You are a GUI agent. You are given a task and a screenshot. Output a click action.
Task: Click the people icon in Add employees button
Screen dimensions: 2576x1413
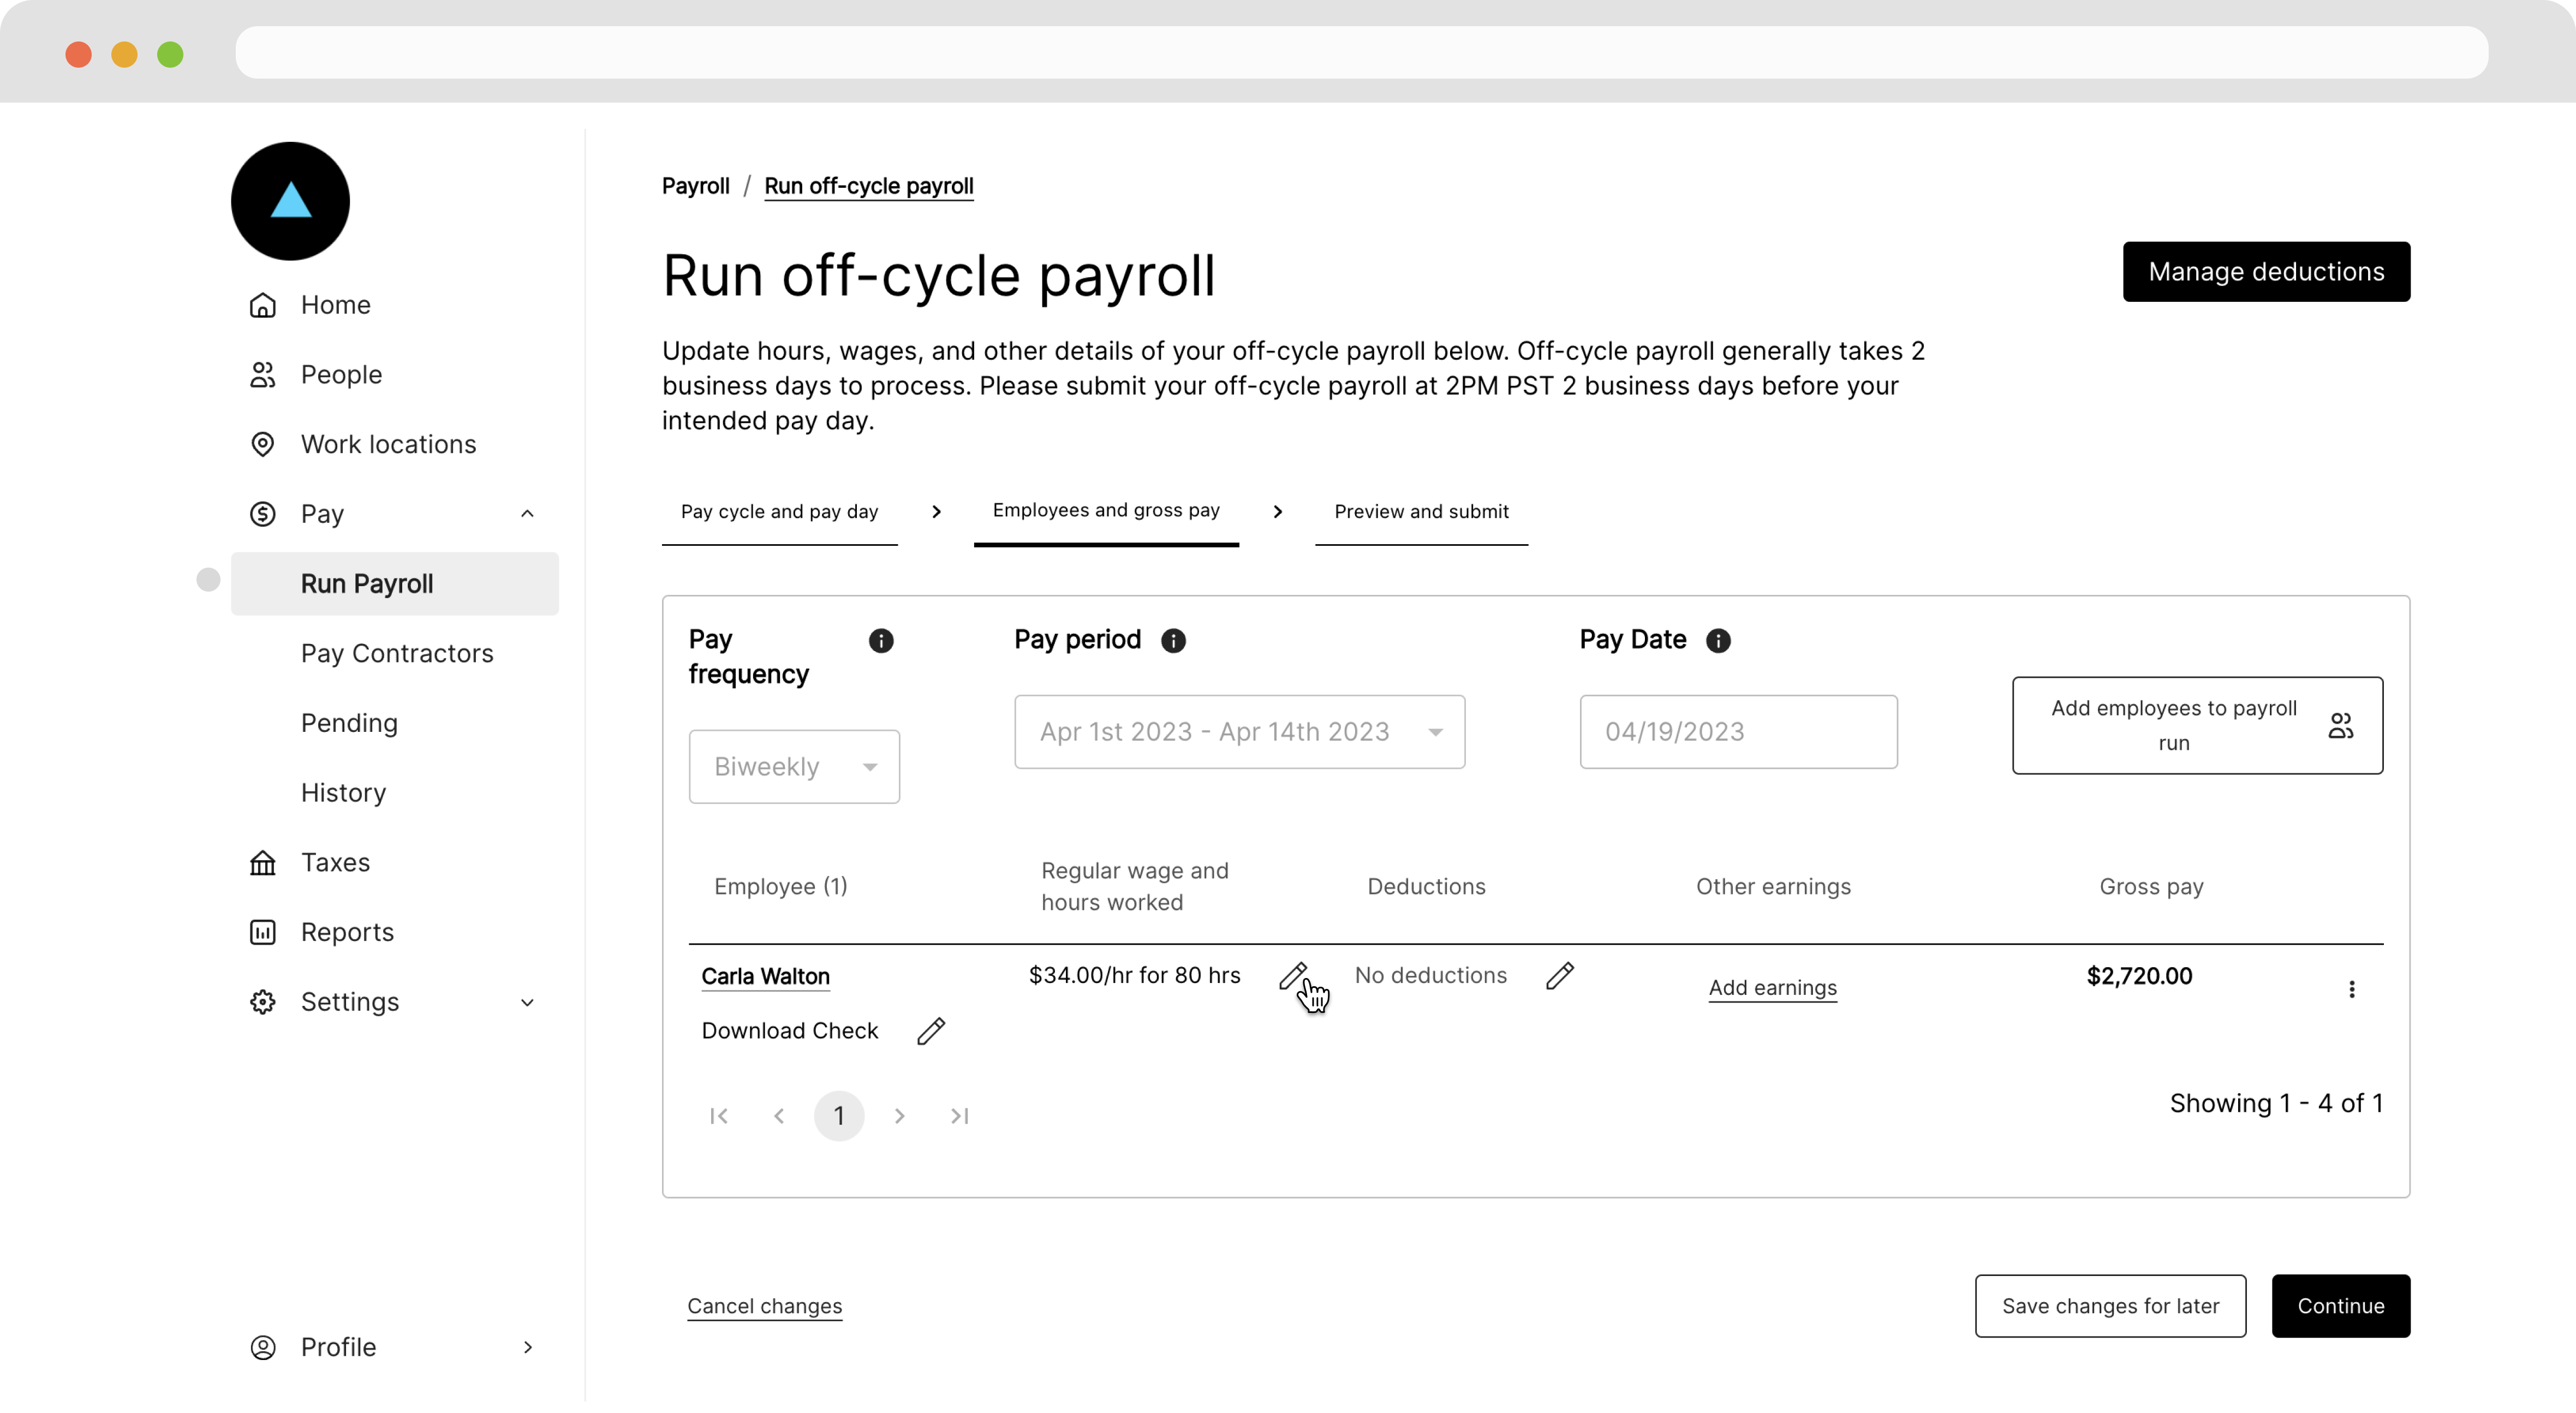2340,726
